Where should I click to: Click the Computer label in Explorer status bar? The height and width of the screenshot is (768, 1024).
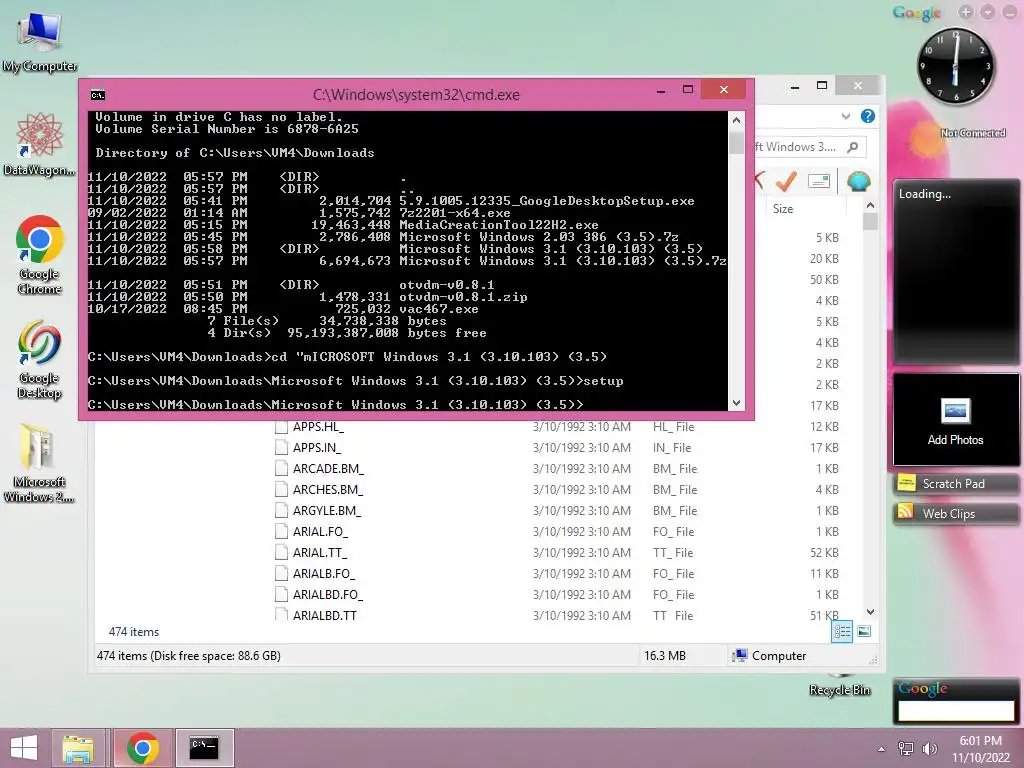pos(778,656)
